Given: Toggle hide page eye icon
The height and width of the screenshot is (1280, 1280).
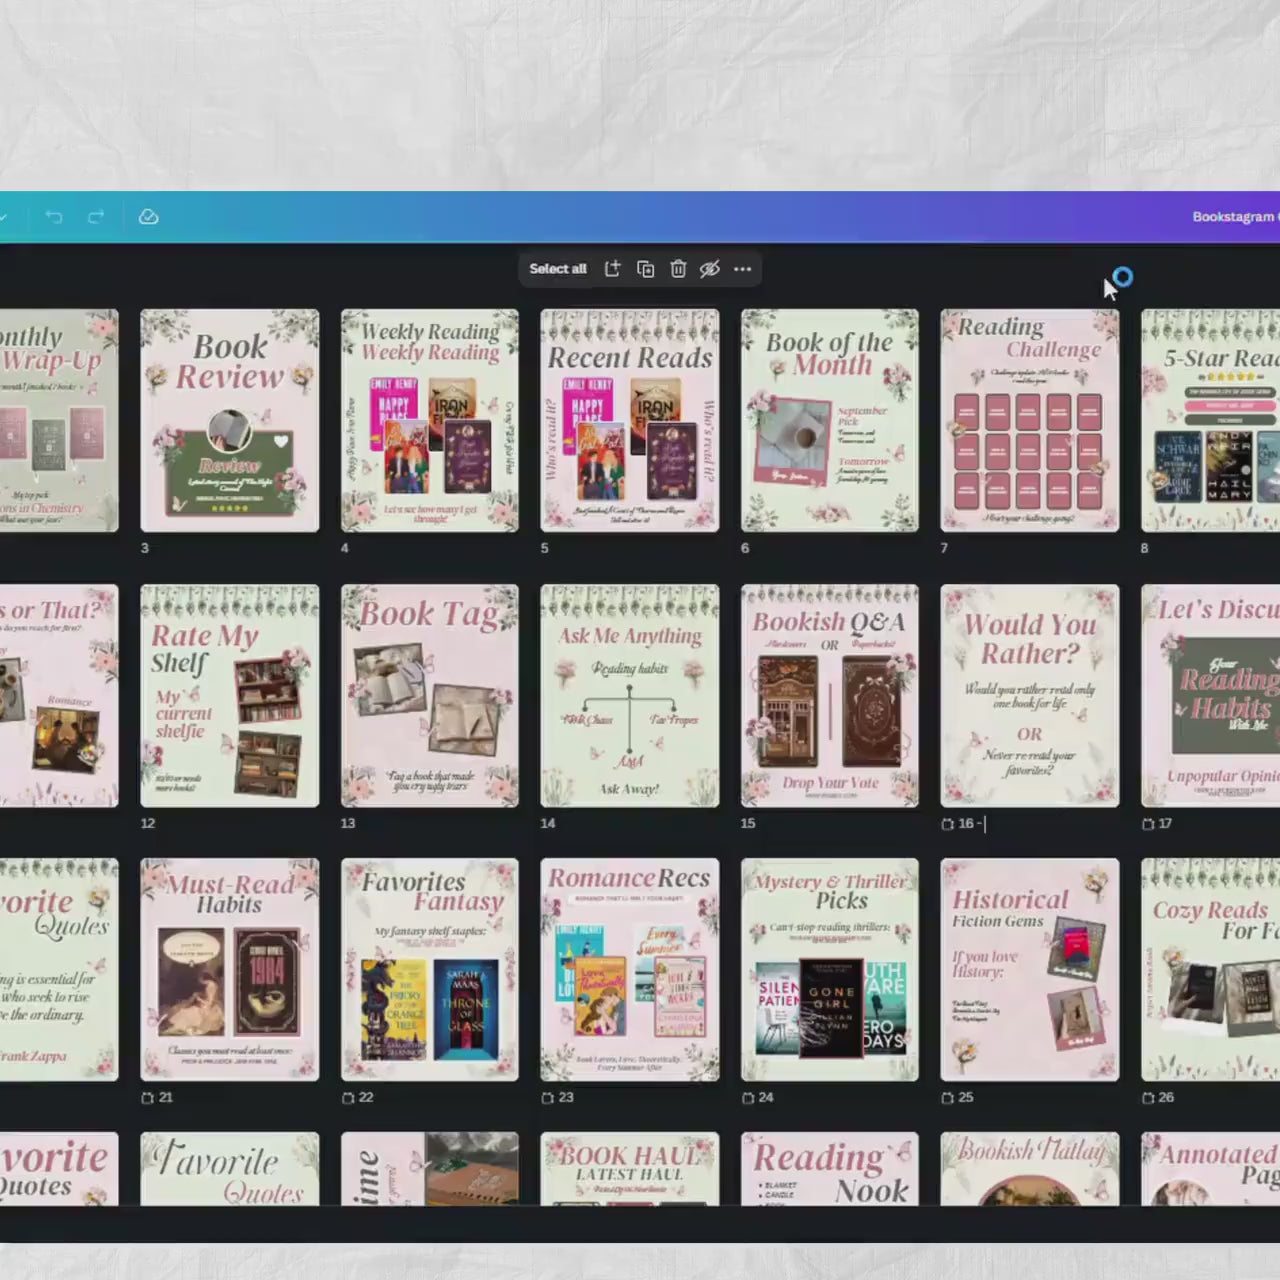Looking at the screenshot, I should 710,269.
